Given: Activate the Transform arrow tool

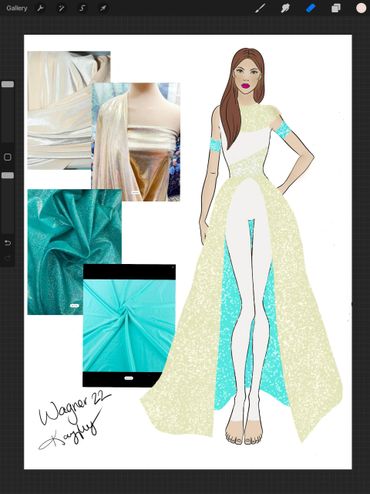Looking at the screenshot, I should coord(103,8).
